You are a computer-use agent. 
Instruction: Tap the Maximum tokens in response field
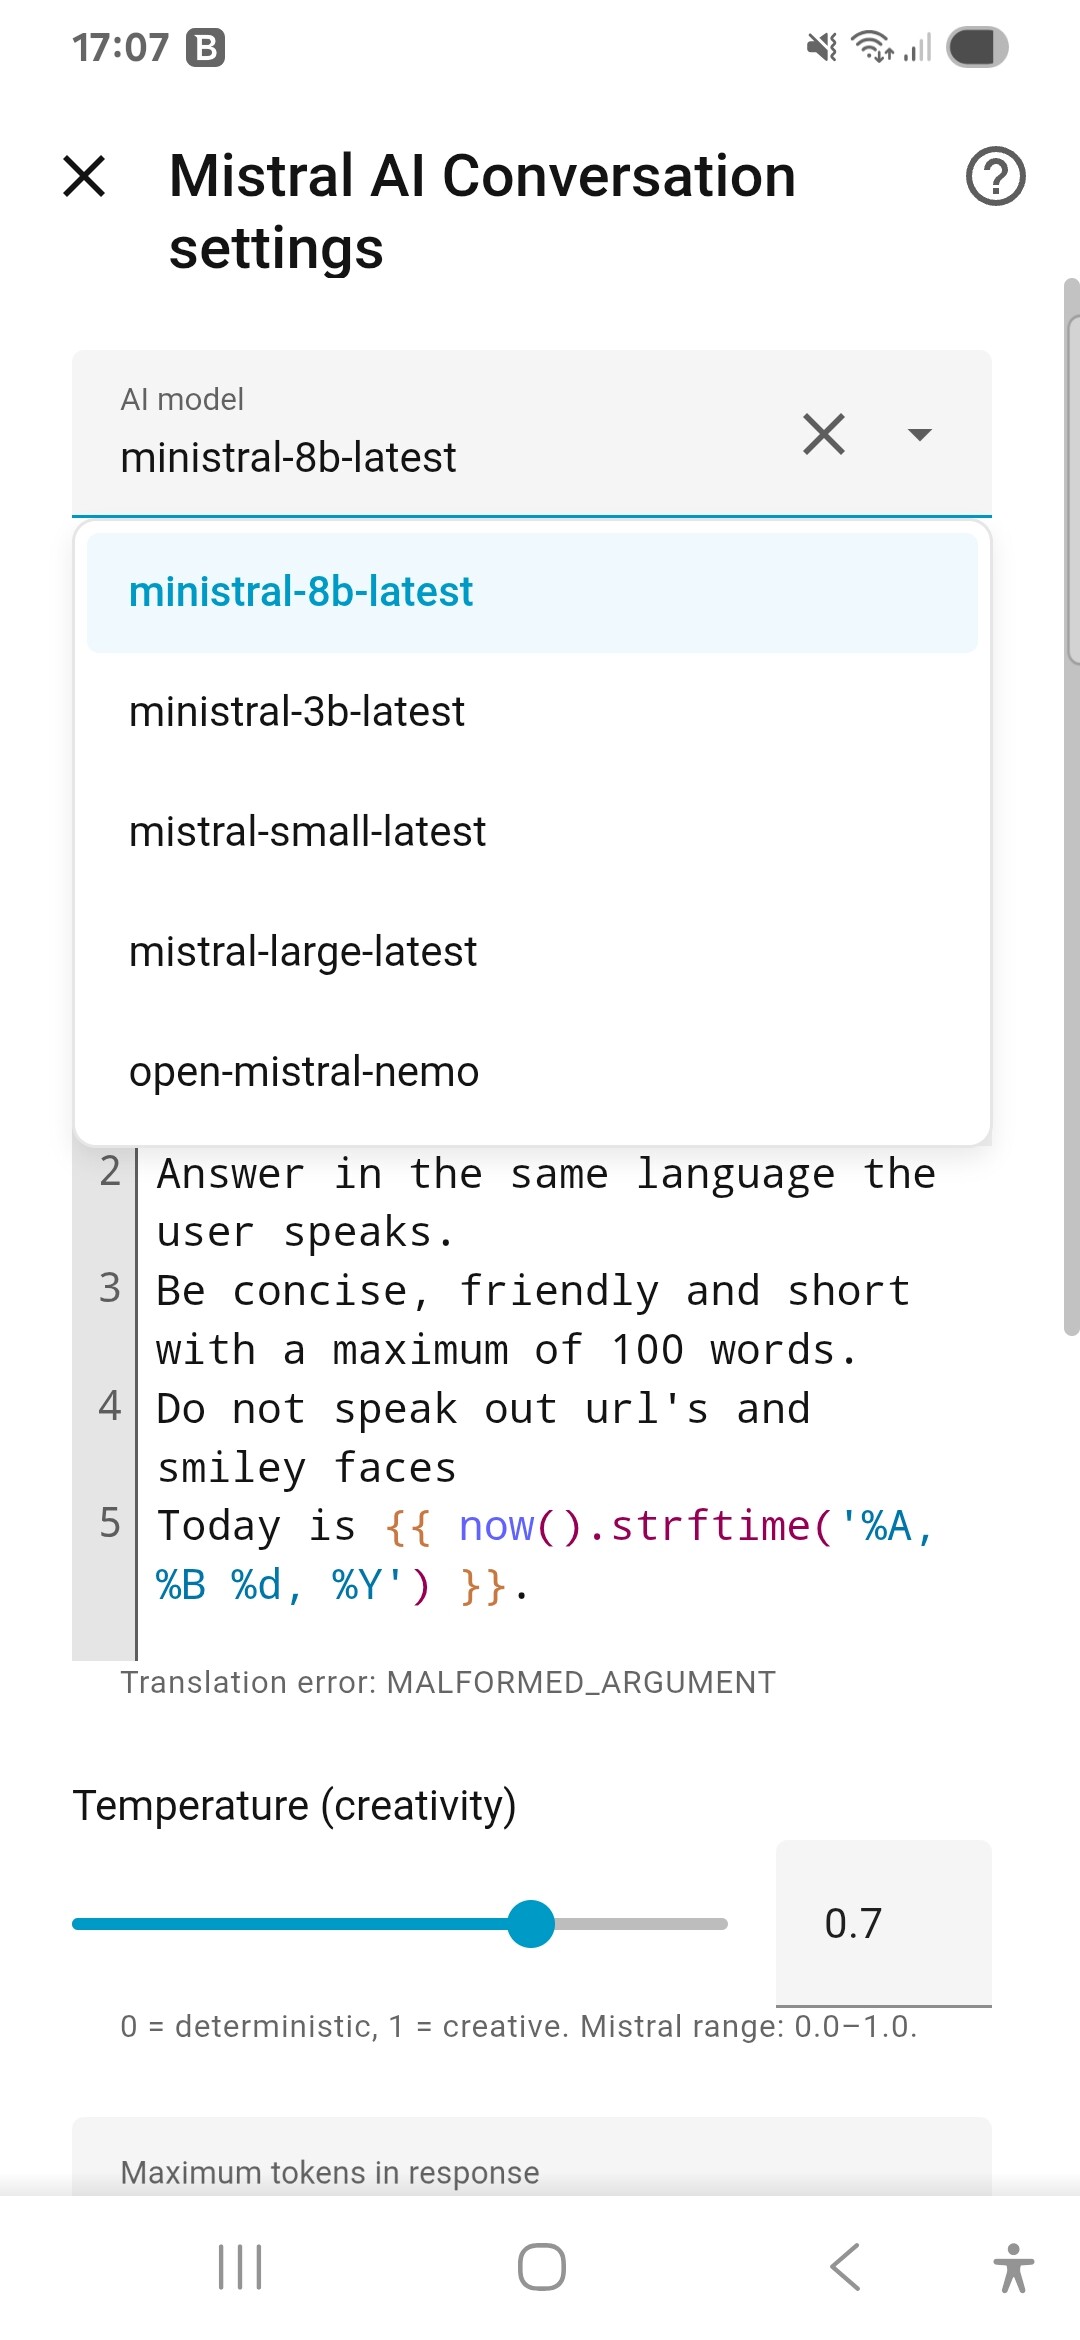tap(532, 2156)
